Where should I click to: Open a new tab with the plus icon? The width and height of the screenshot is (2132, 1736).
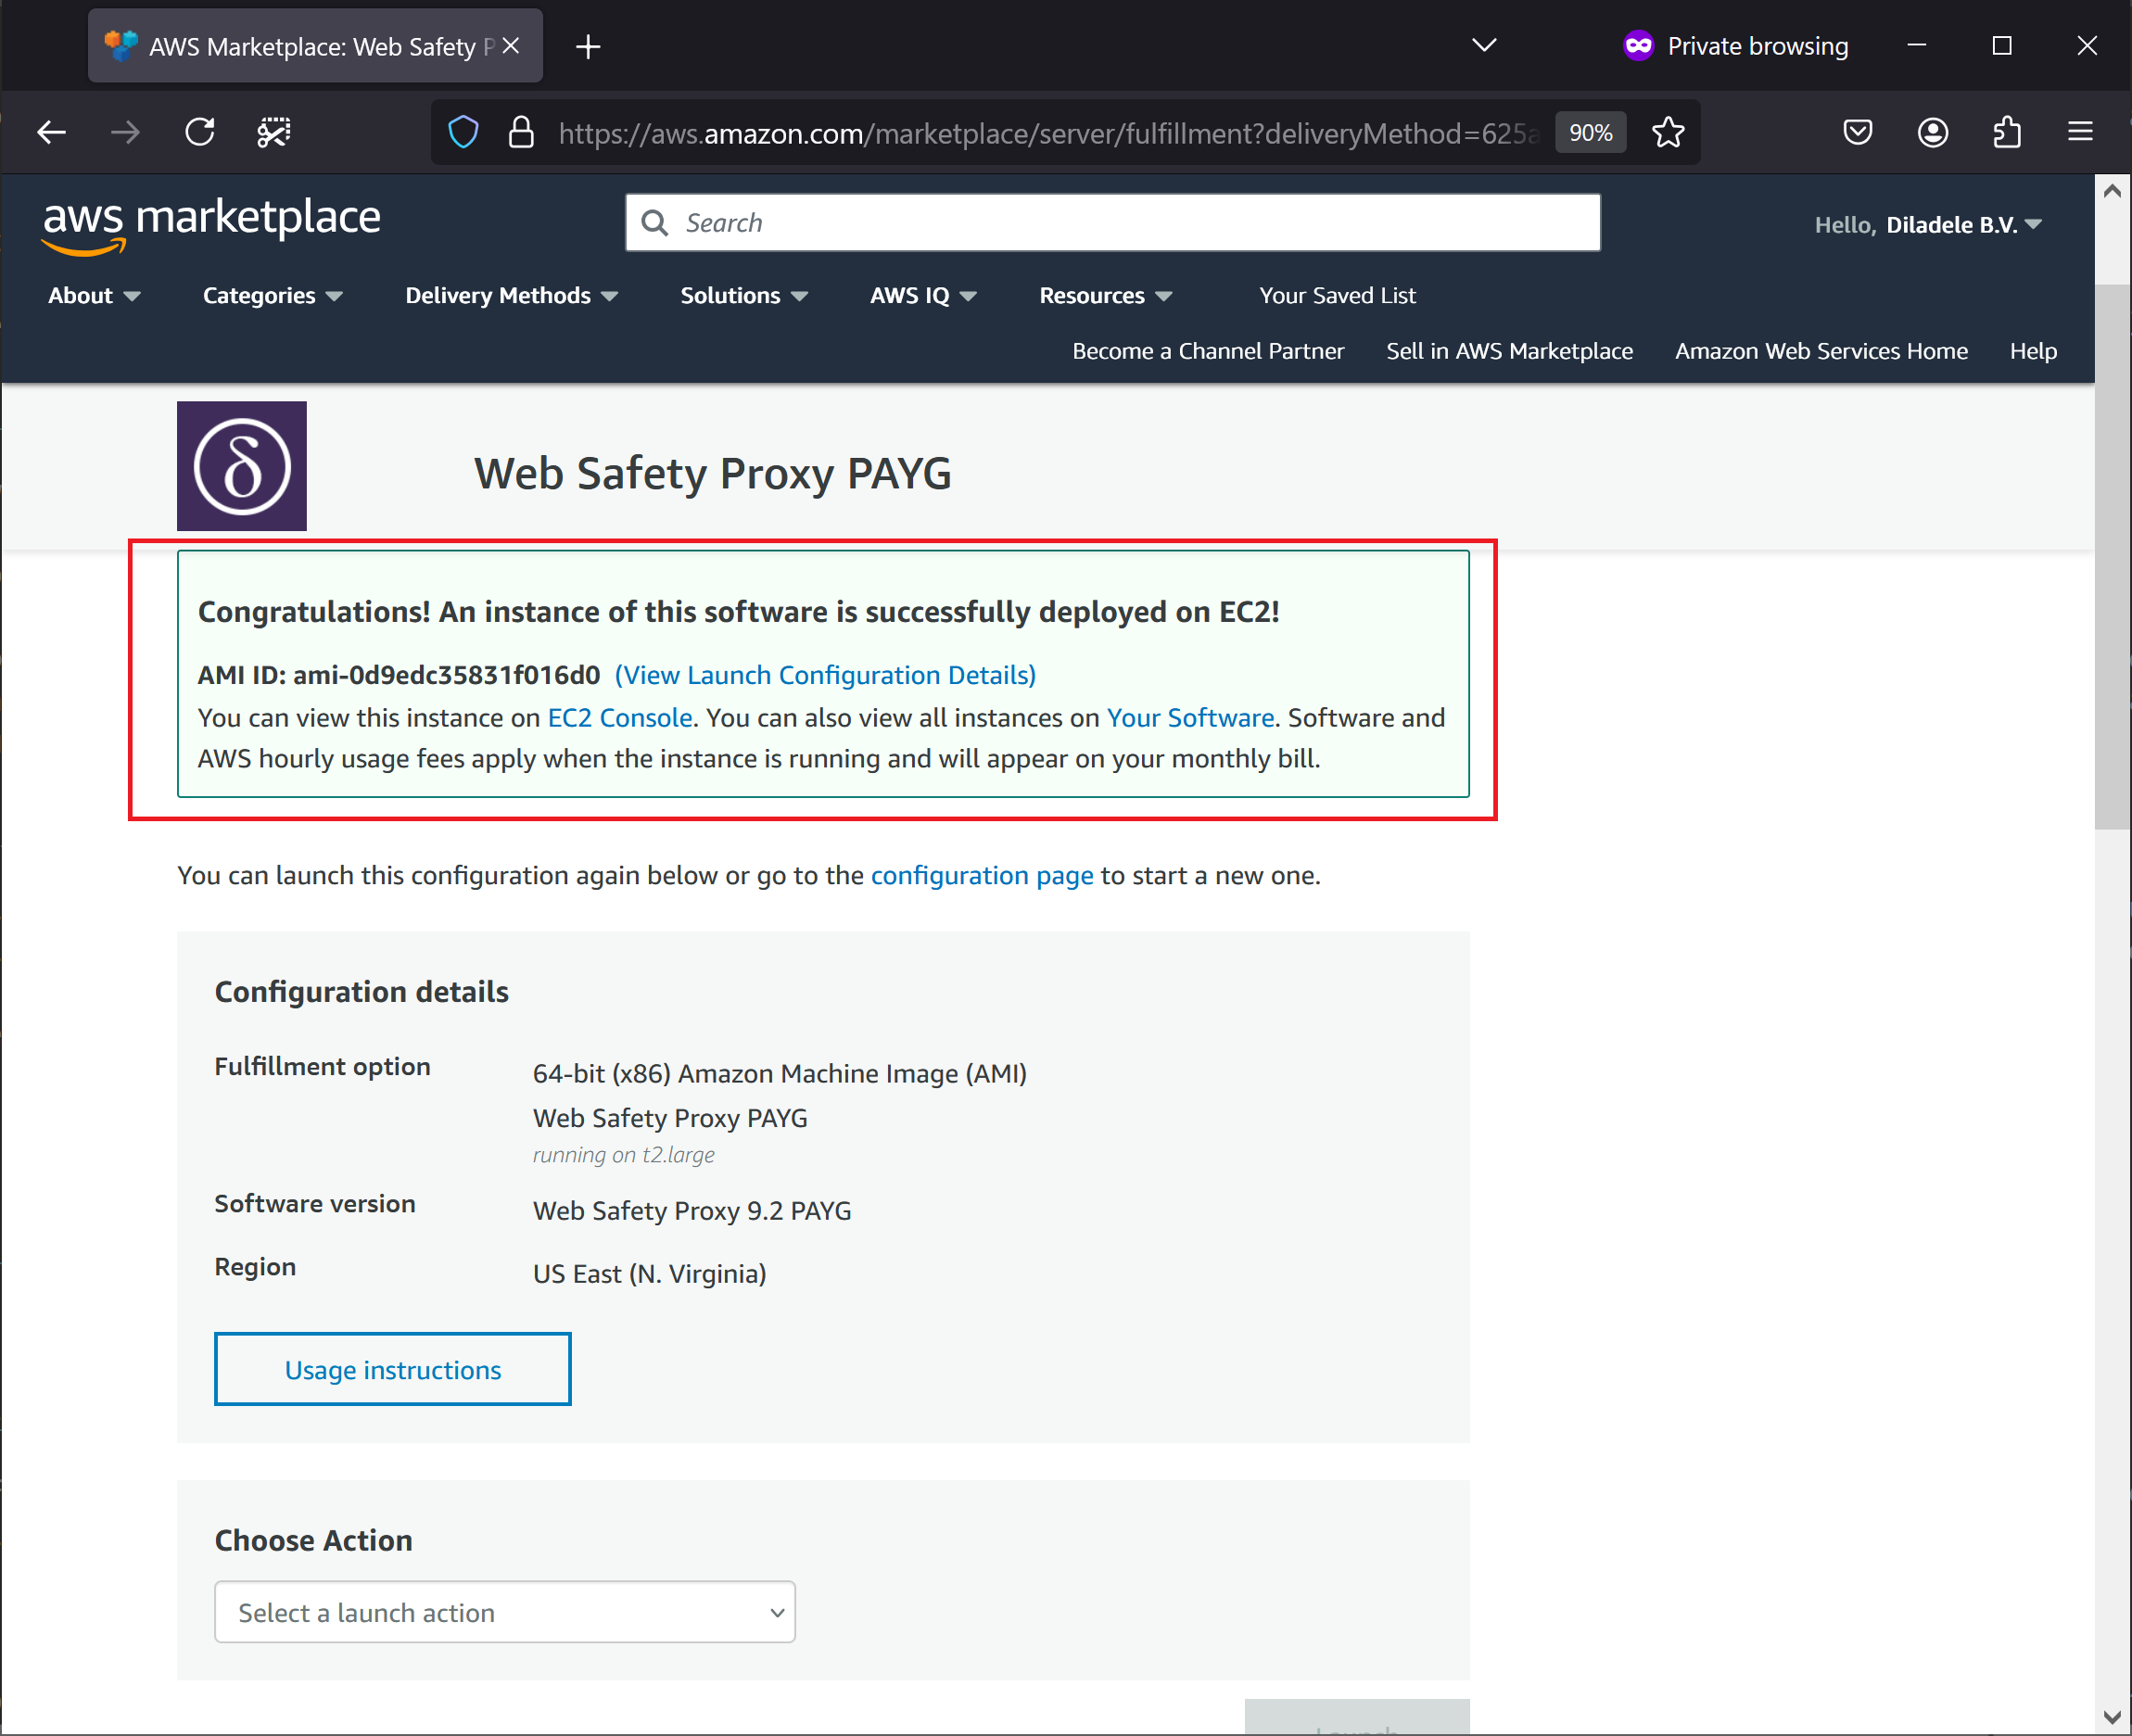(588, 46)
